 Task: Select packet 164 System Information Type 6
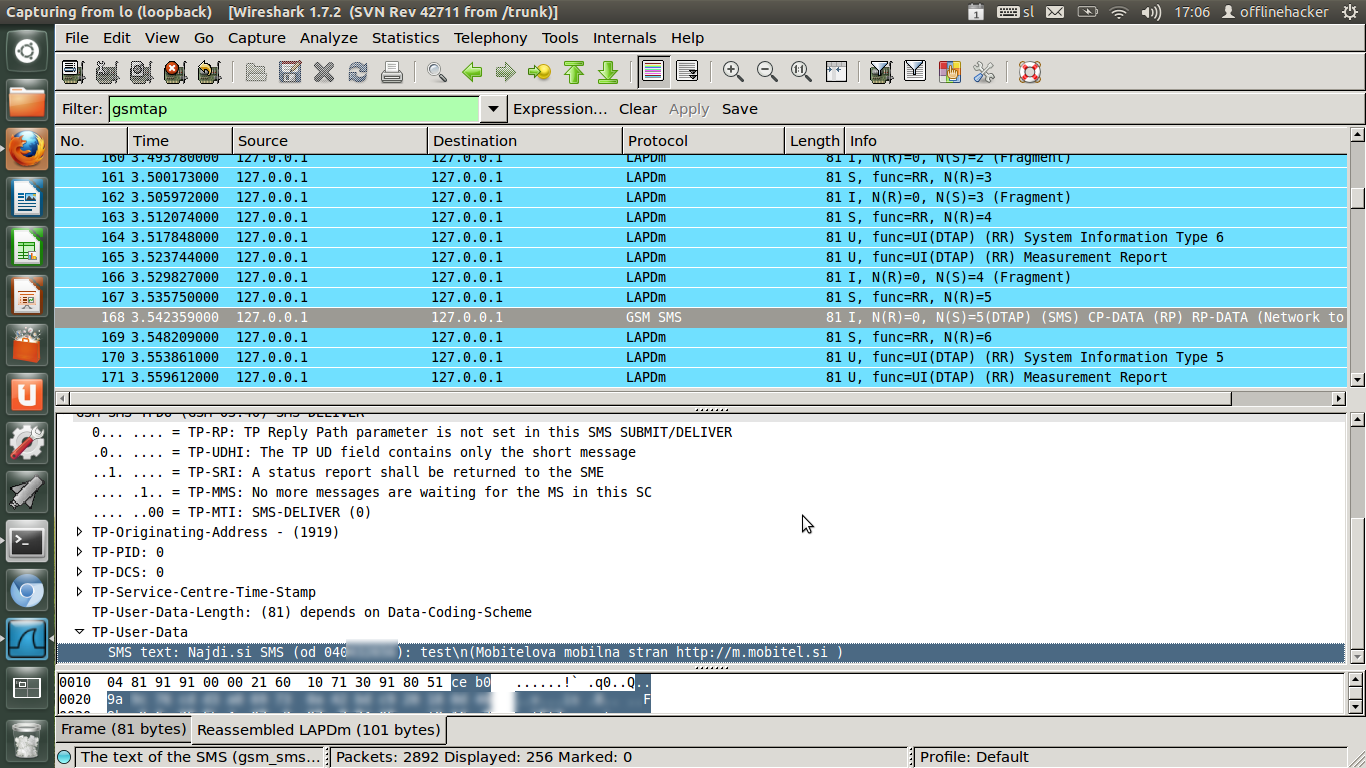pyautogui.click(x=701, y=237)
